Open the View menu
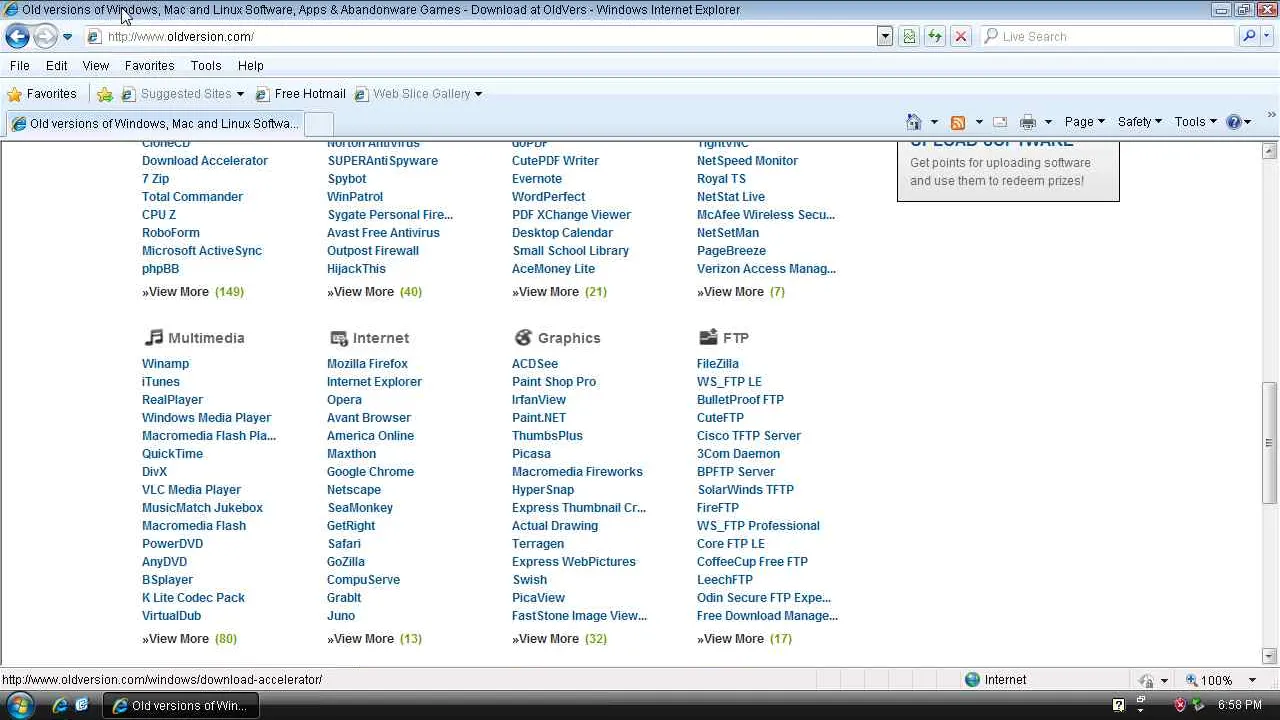This screenshot has height=720, width=1280. tap(96, 66)
